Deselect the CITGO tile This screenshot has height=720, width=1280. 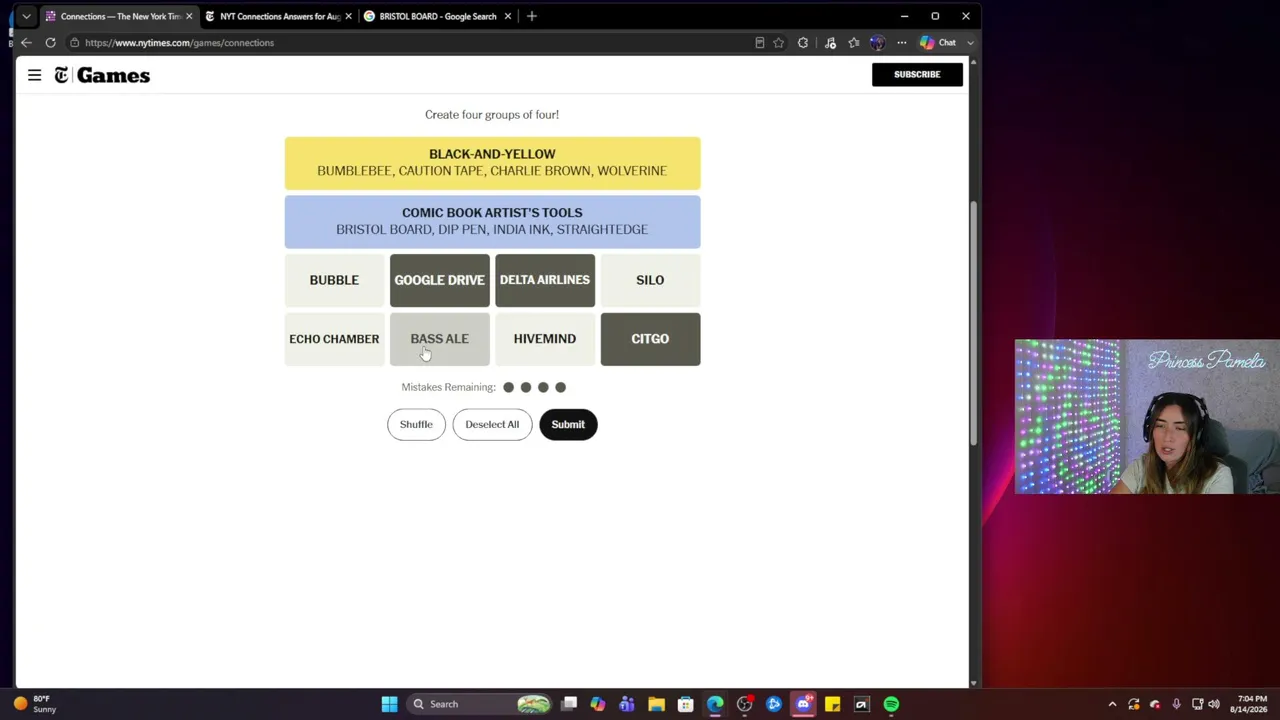pyautogui.click(x=650, y=339)
